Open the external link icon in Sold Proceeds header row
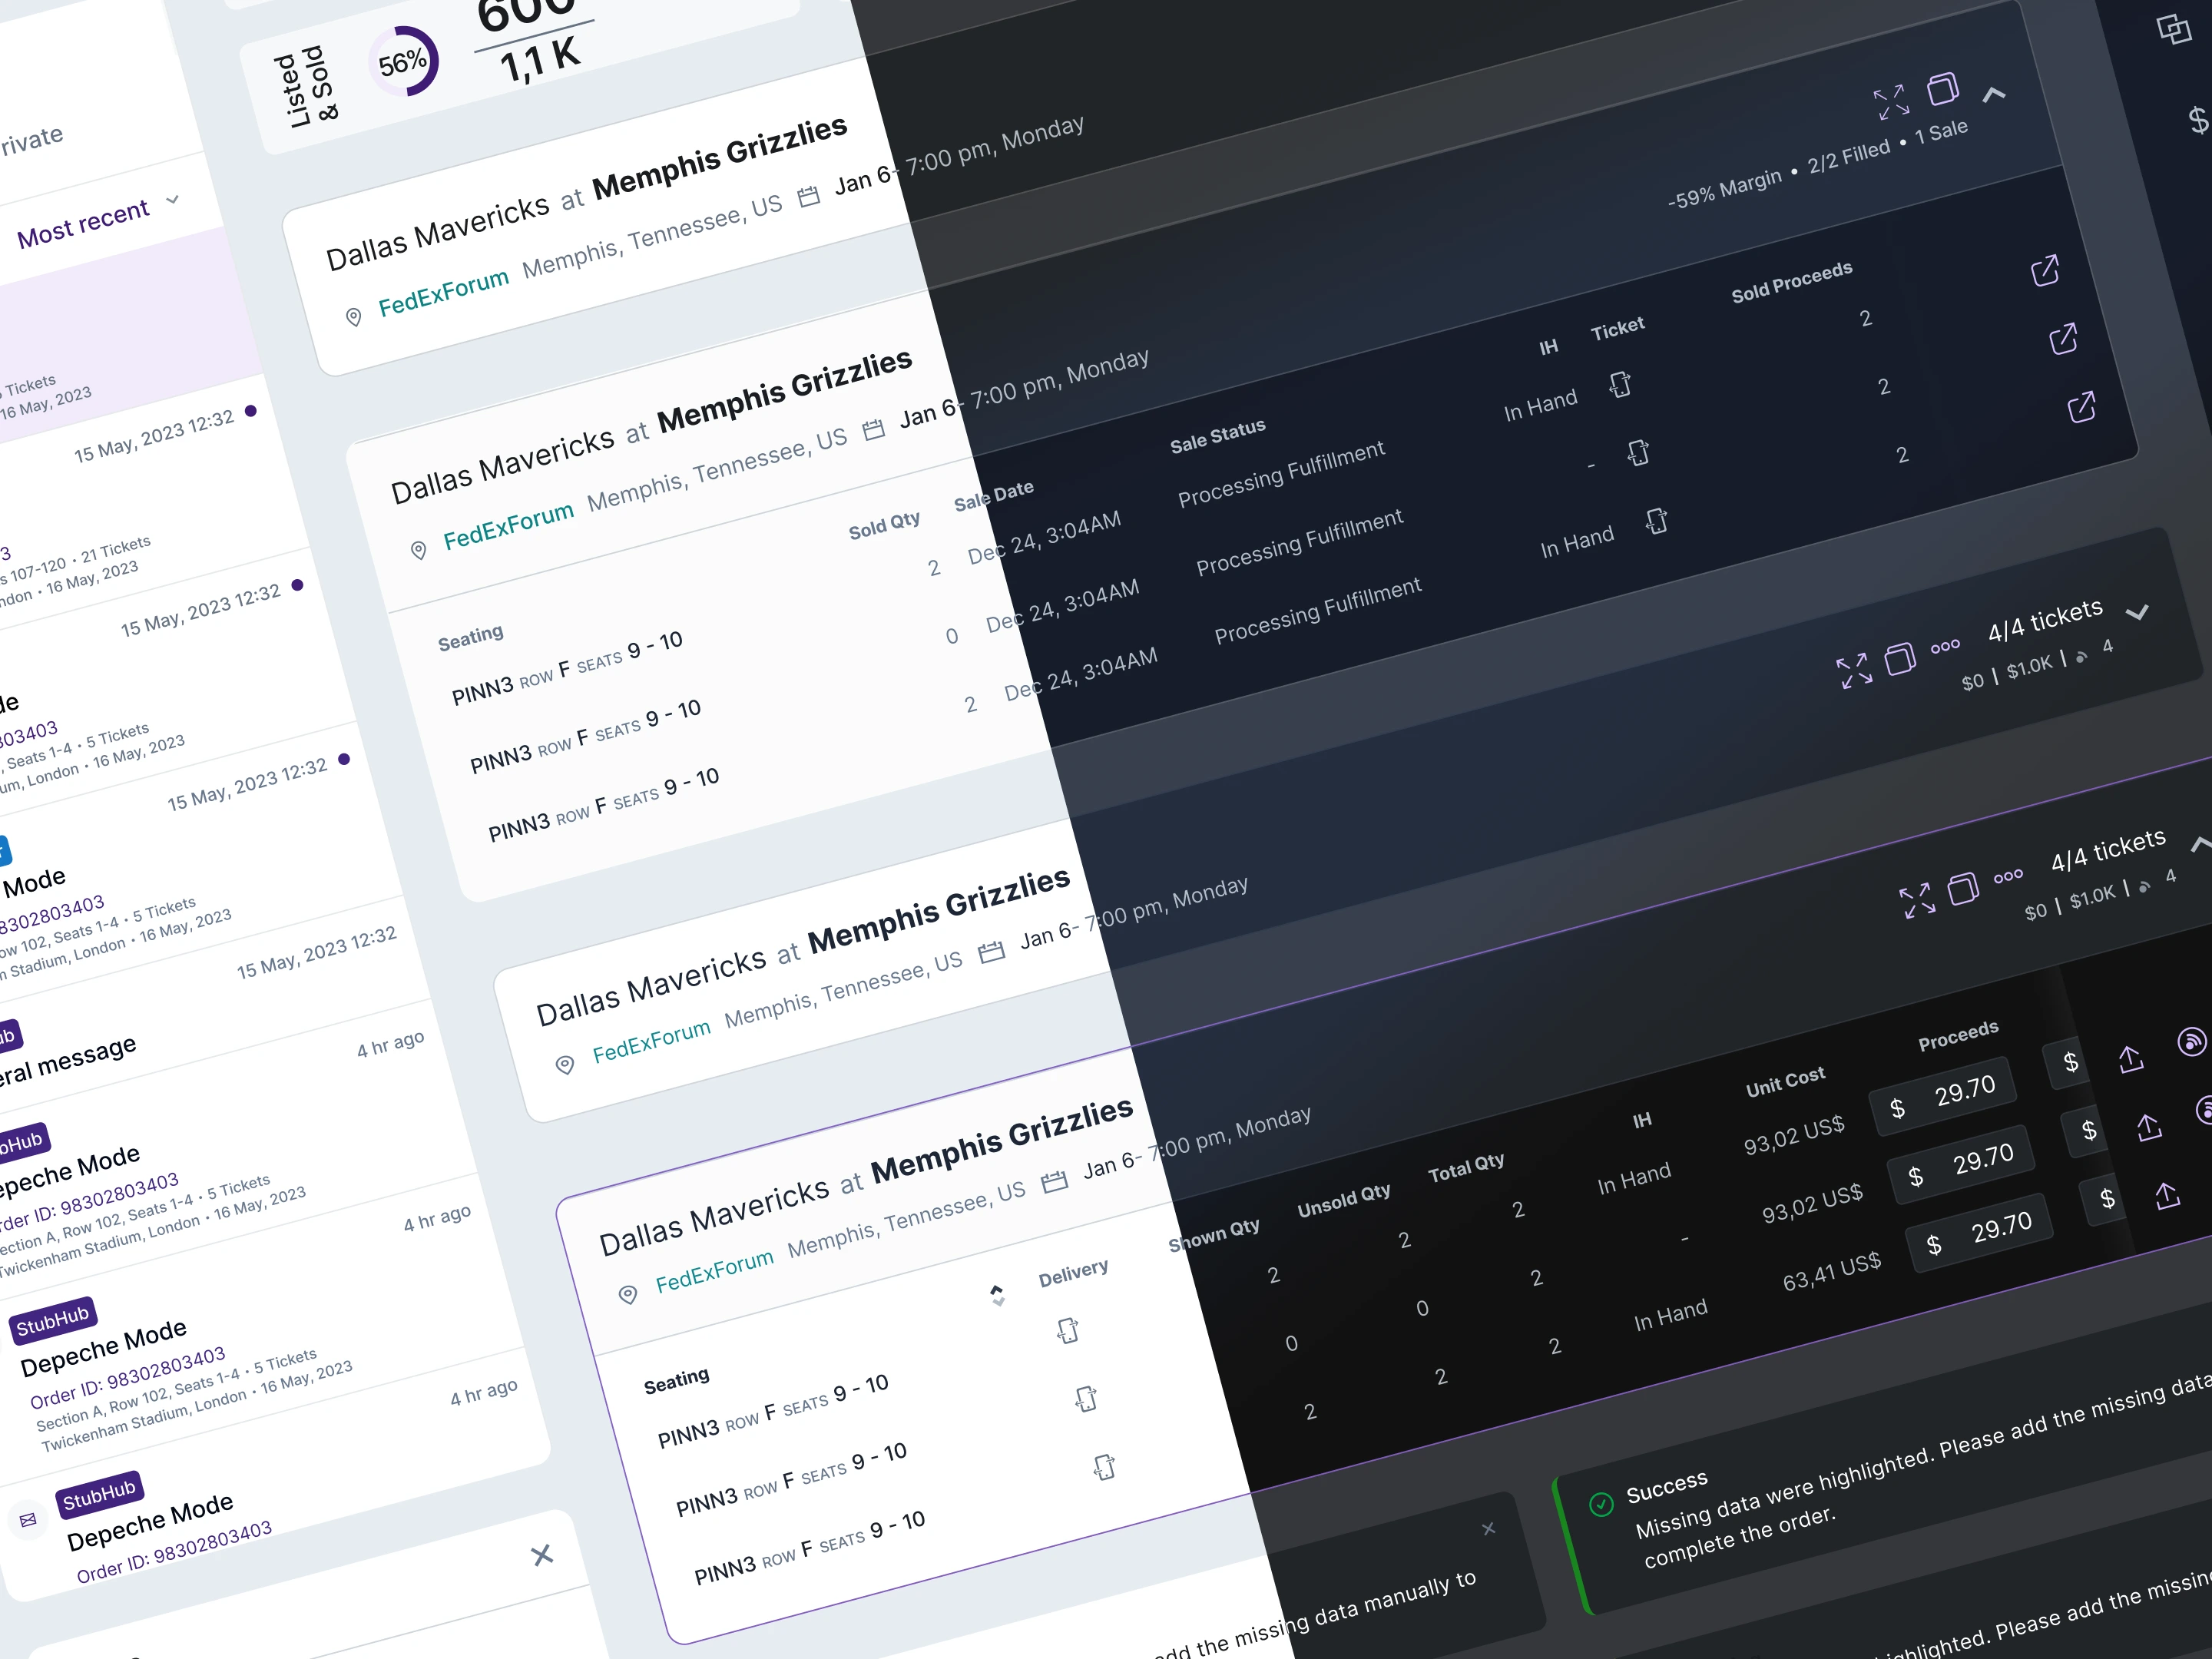The height and width of the screenshot is (1659, 2212). coord(2045,270)
